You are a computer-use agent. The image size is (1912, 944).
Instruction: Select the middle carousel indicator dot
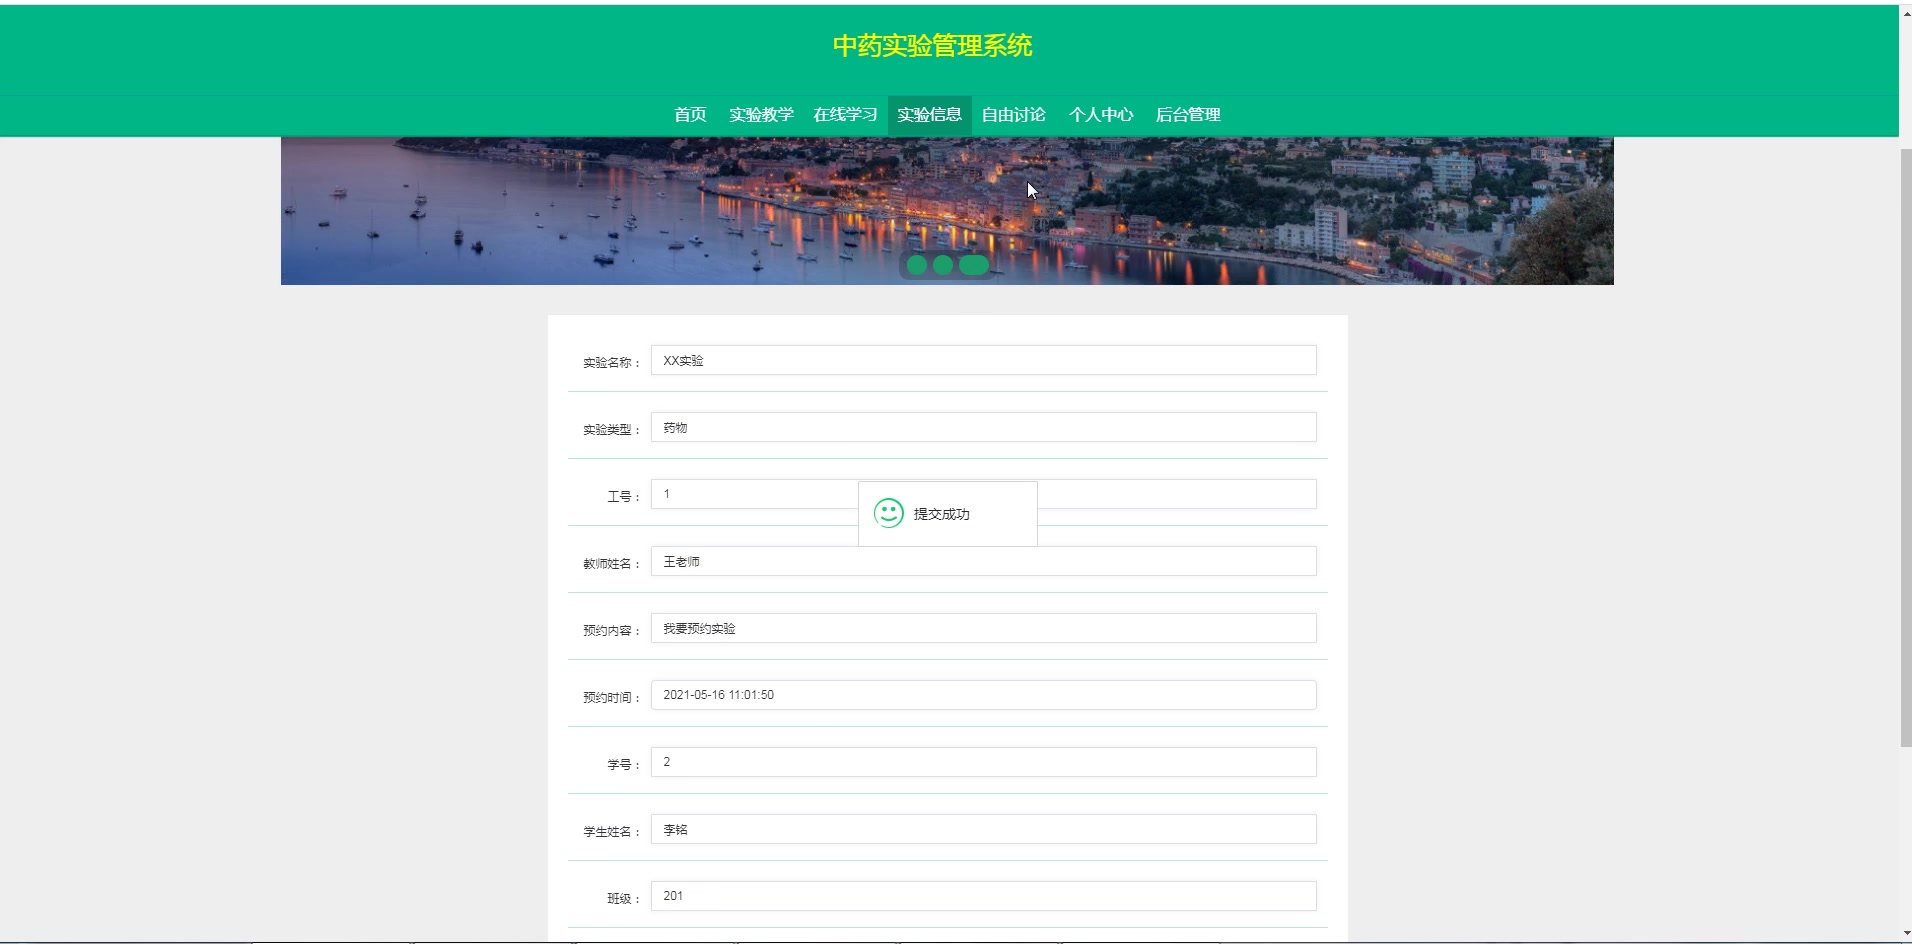pyautogui.click(x=943, y=266)
